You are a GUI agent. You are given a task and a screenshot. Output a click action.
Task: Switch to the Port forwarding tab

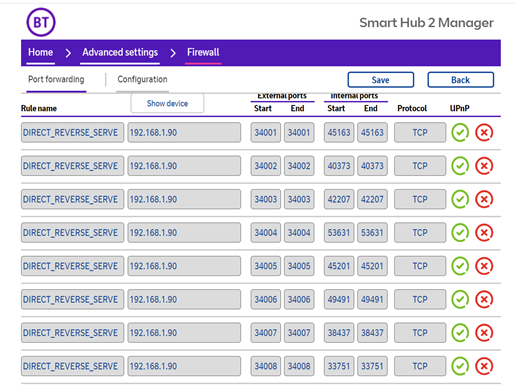pyautogui.click(x=56, y=79)
